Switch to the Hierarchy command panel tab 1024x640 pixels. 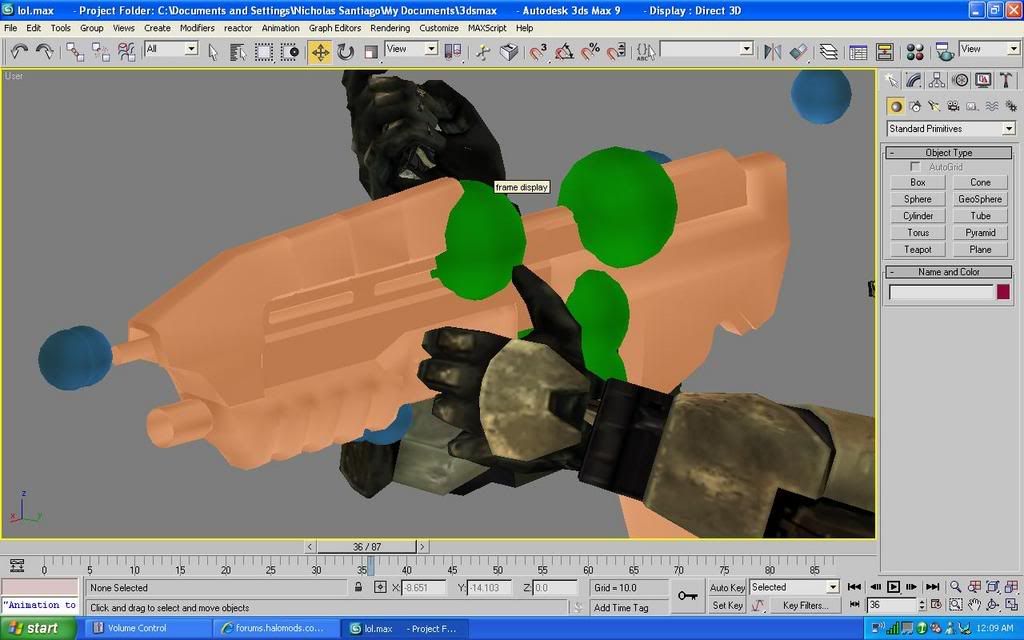click(936, 80)
